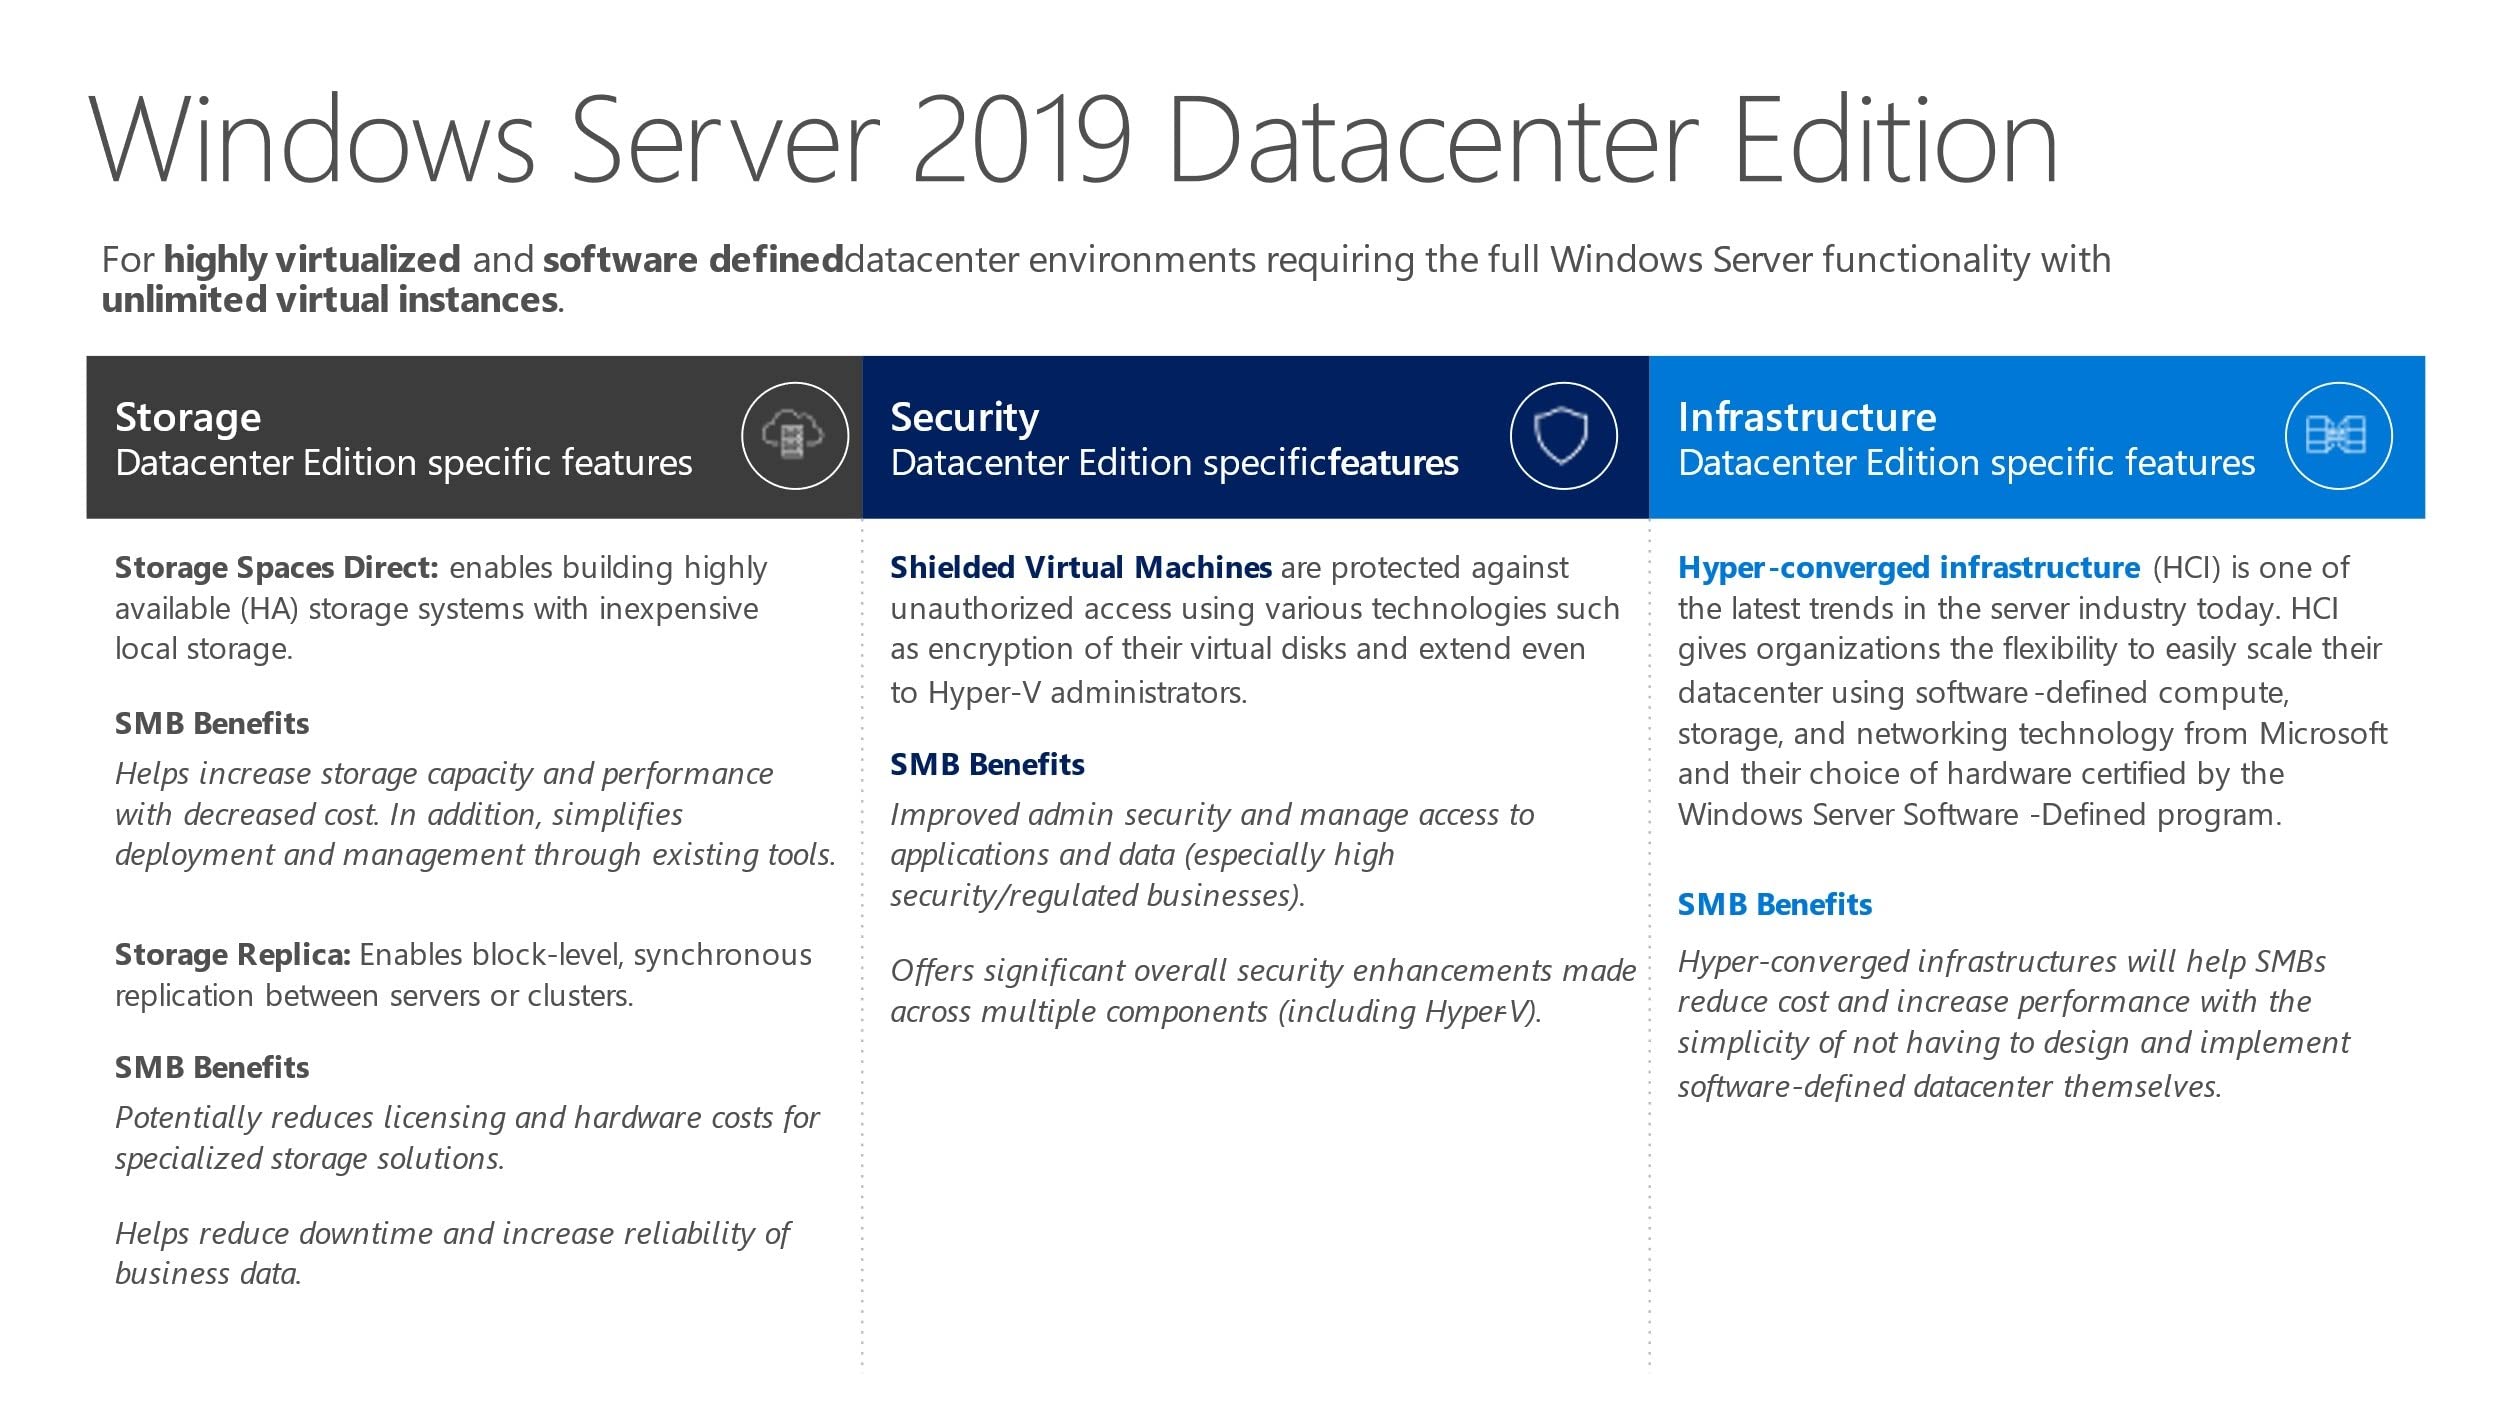This screenshot has height=1406, width=2500.
Task: Click the 'software defined' bold phrase
Action: pos(693,260)
